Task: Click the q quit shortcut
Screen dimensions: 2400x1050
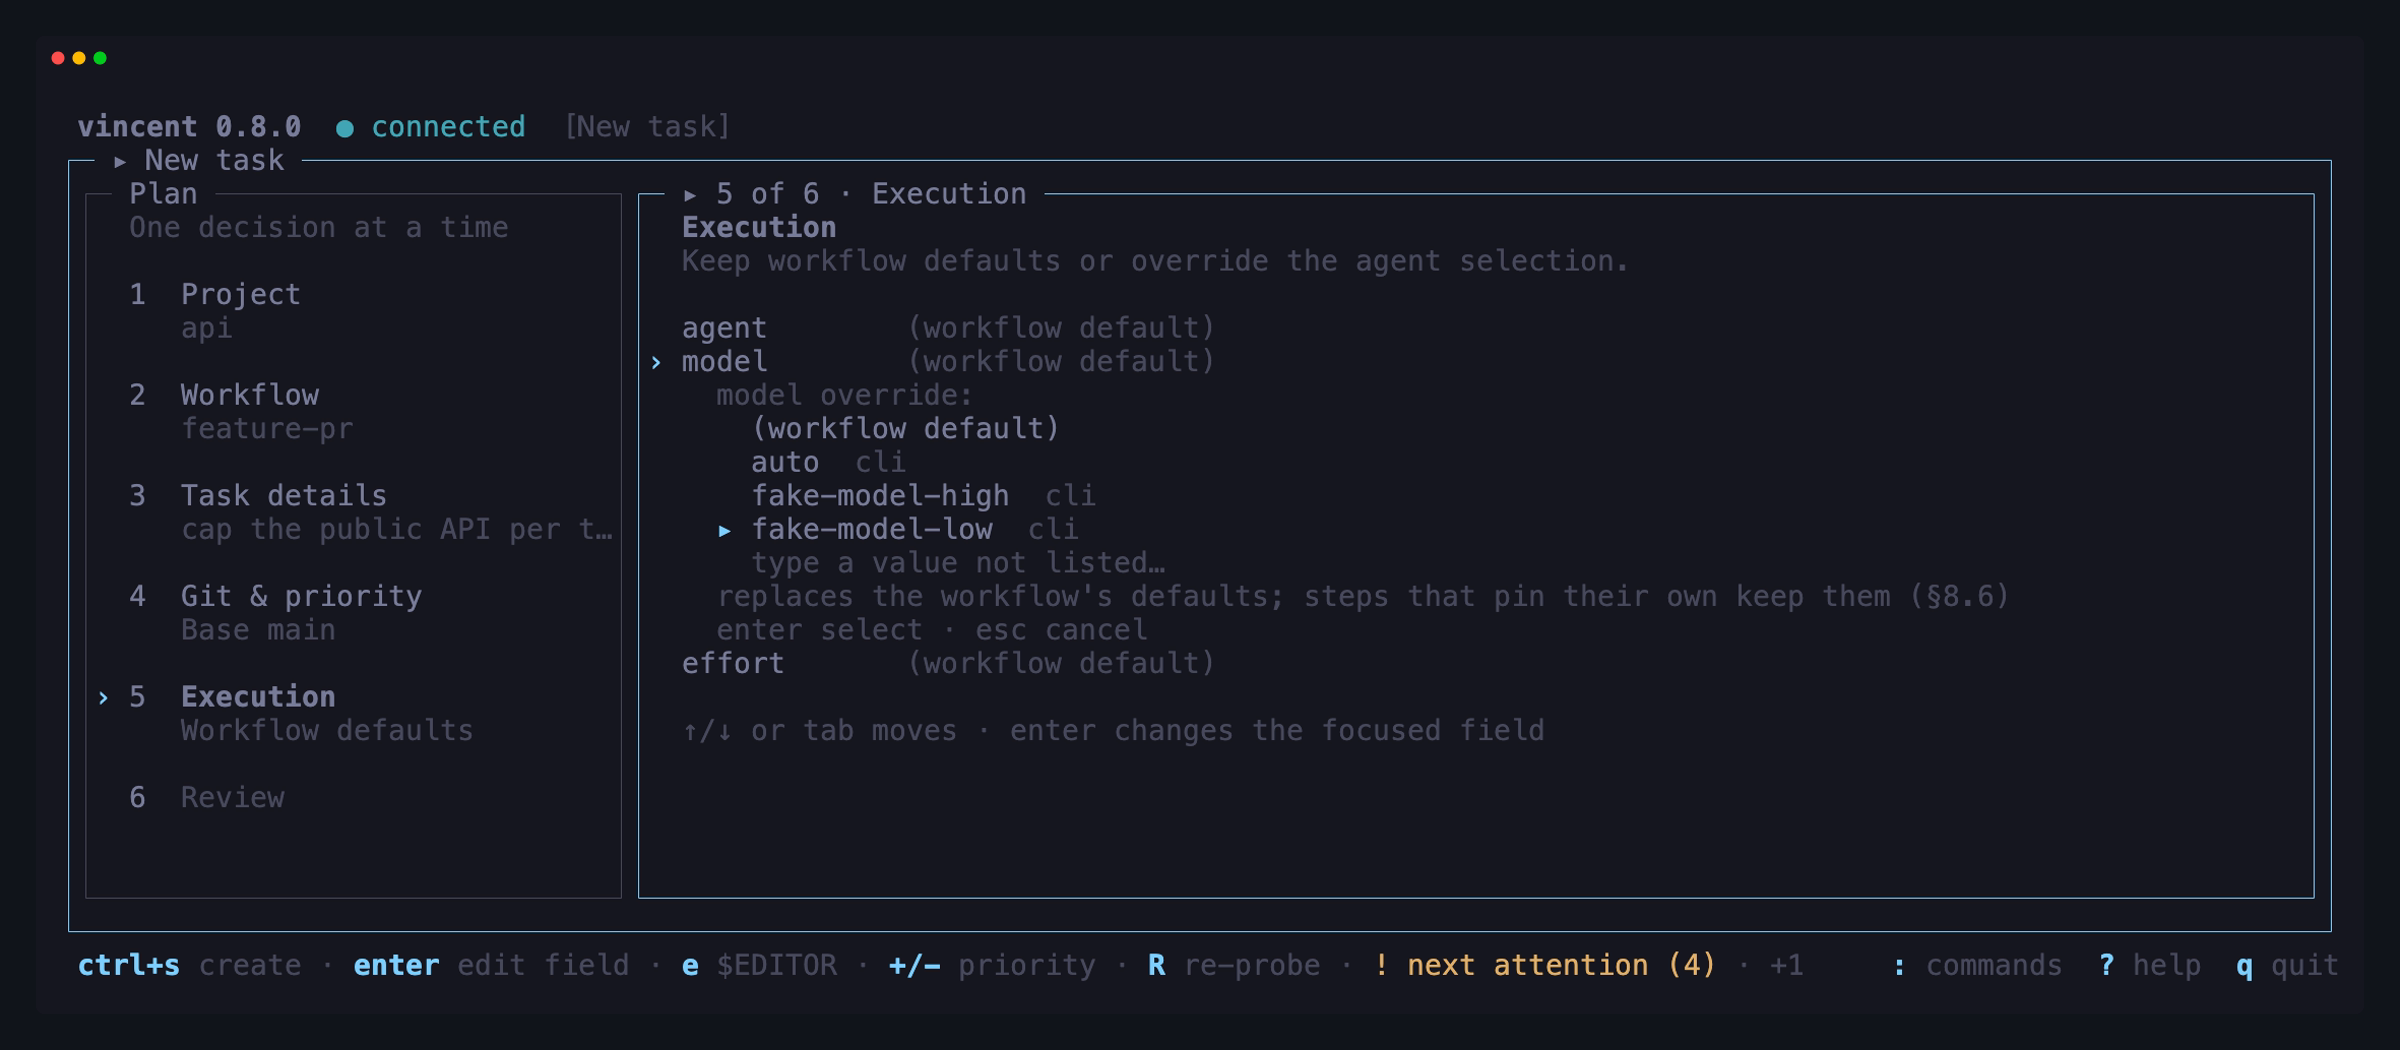Action: coord(2287,965)
